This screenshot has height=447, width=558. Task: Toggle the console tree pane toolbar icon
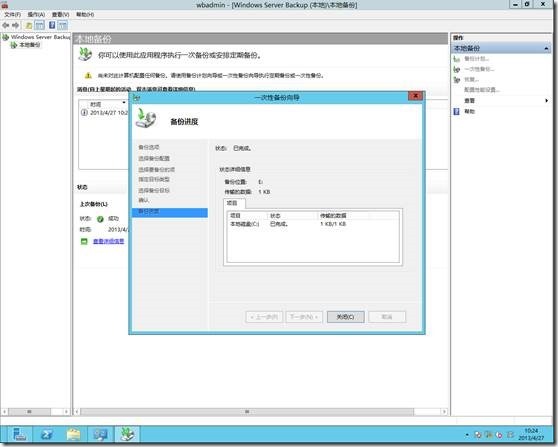click(x=40, y=25)
